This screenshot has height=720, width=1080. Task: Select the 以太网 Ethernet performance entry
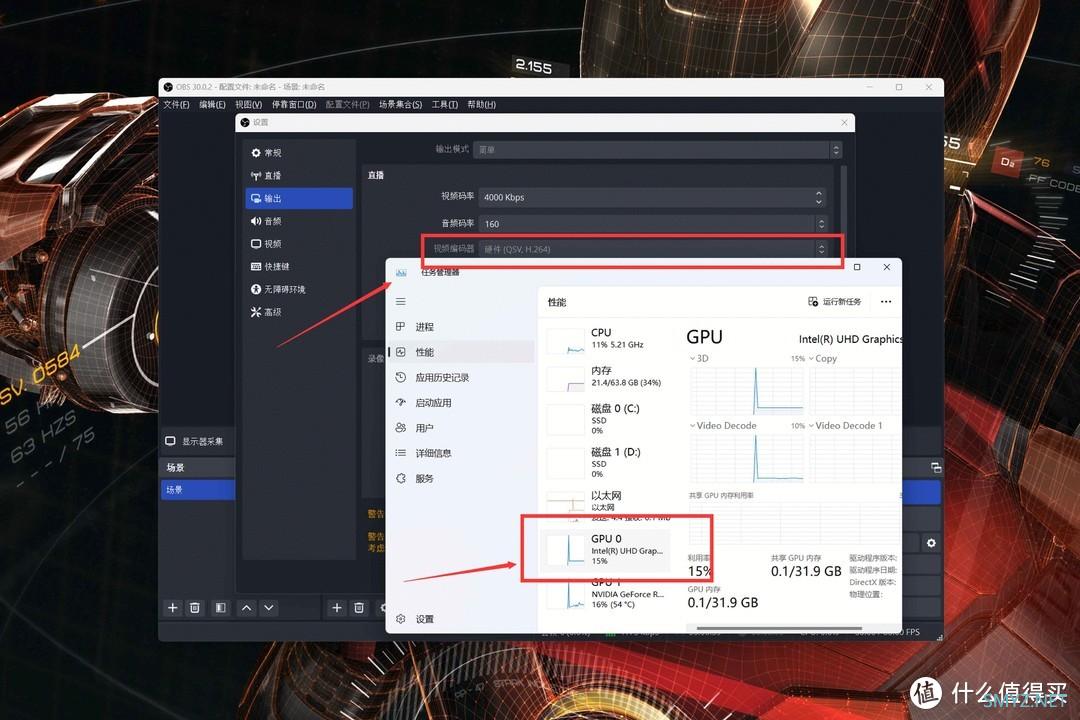[606, 504]
